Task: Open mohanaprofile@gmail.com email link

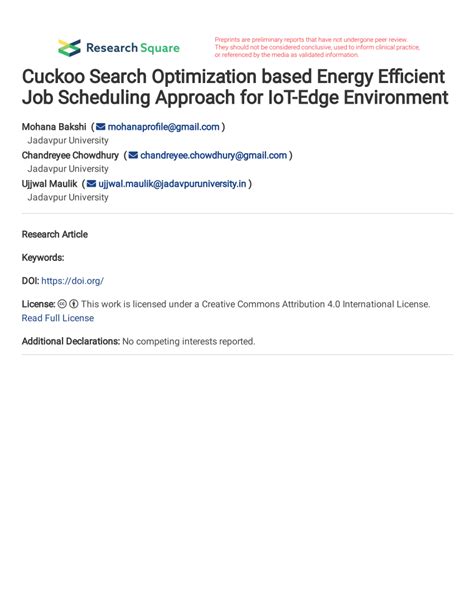Action: [x=163, y=127]
